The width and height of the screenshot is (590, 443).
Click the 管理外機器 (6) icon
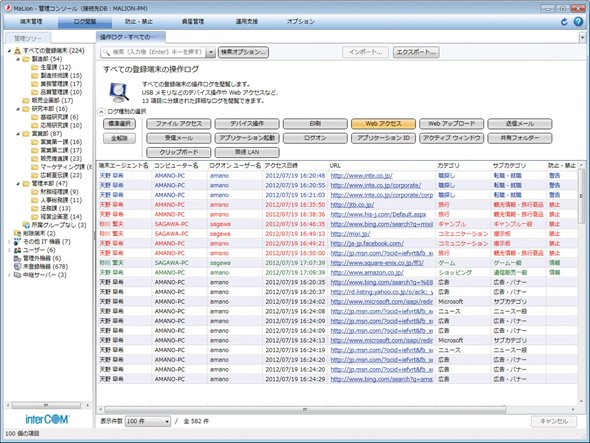click(17, 258)
